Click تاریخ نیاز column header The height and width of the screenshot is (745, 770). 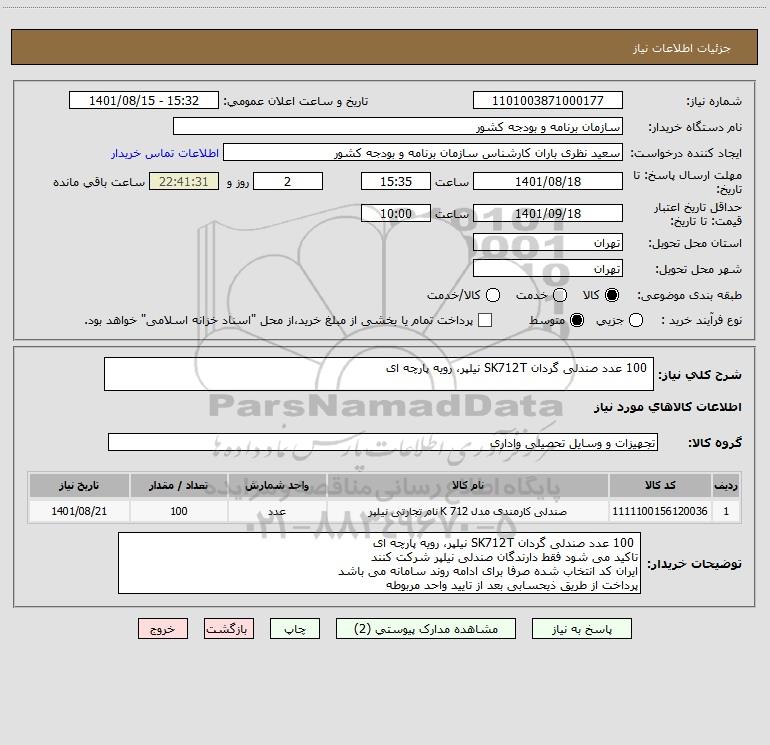point(79,485)
